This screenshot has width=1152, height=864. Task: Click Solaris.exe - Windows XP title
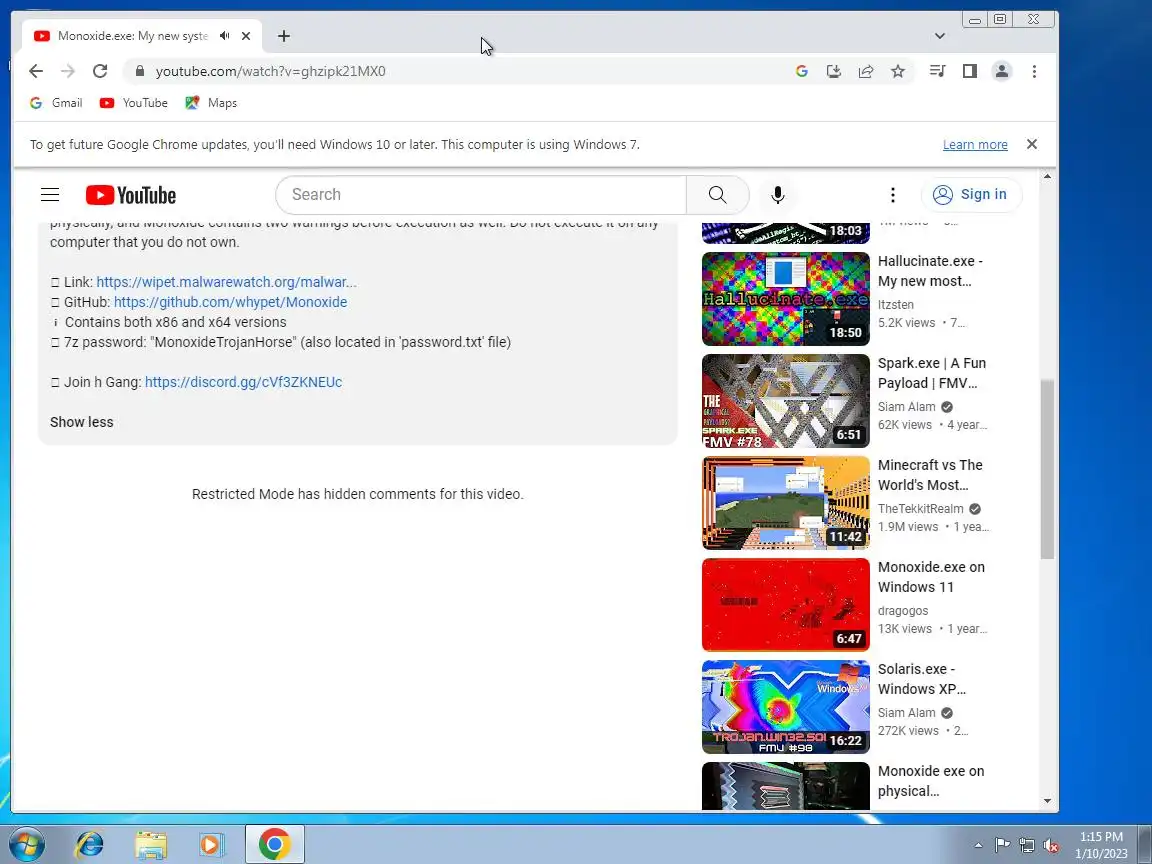[922, 680]
